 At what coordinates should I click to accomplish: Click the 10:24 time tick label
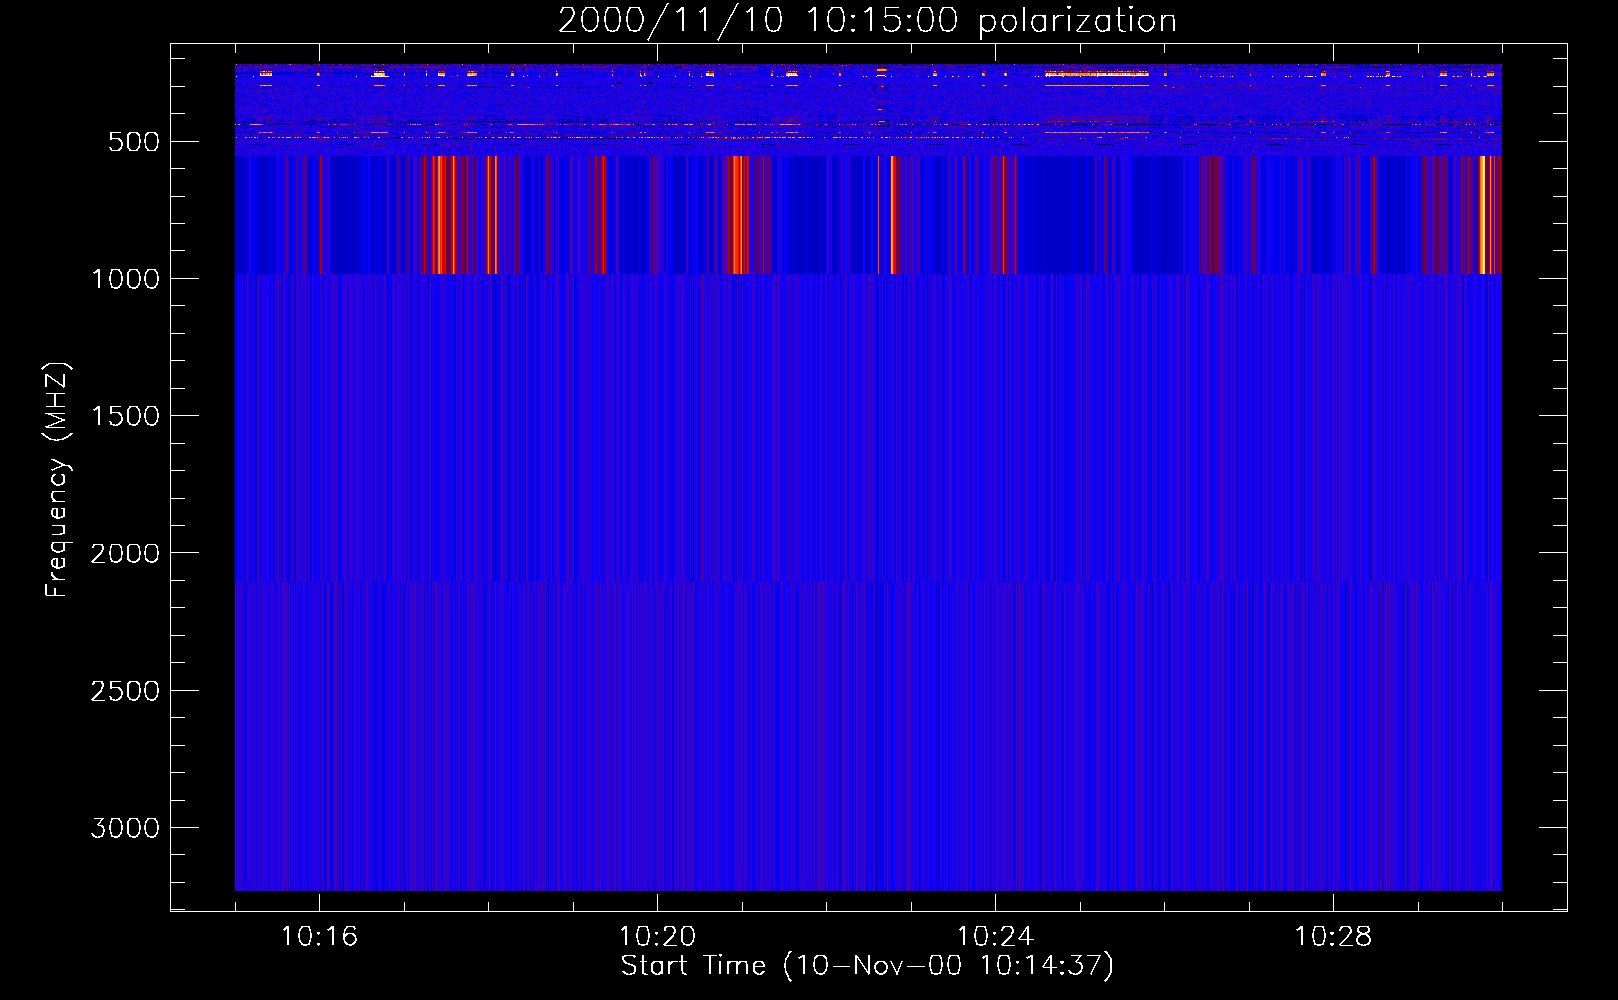(x=995, y=937)
